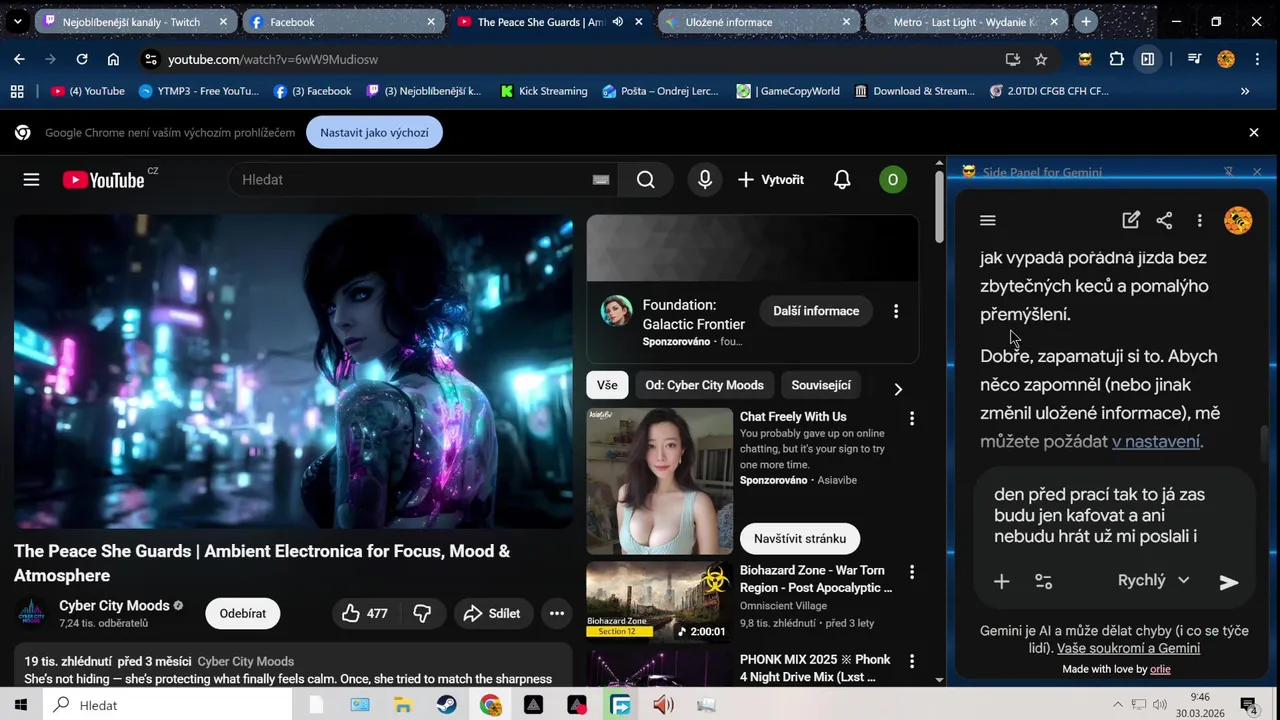Viewport: 1280px width, 720px height.
Task: Like the video with 477 likes
Action: [x=364, y=614]
